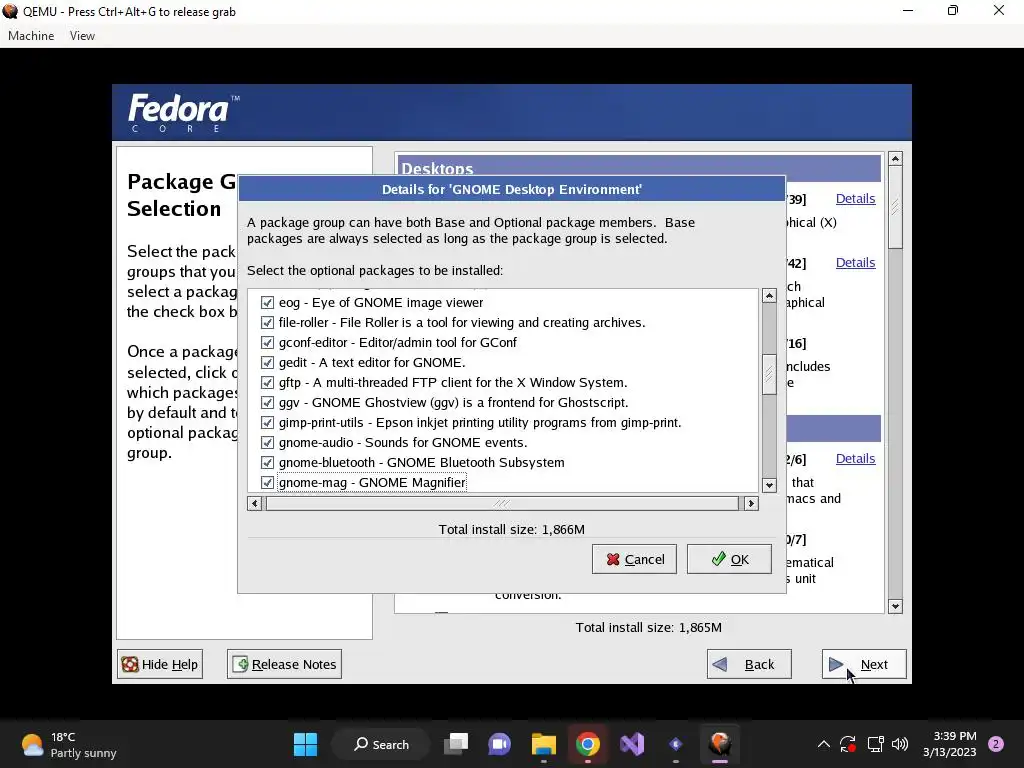Image resolution: width=1024 pixels, height=768 pixels.
Task: Open Task View on the taskbar
Action: coord(456,744)
